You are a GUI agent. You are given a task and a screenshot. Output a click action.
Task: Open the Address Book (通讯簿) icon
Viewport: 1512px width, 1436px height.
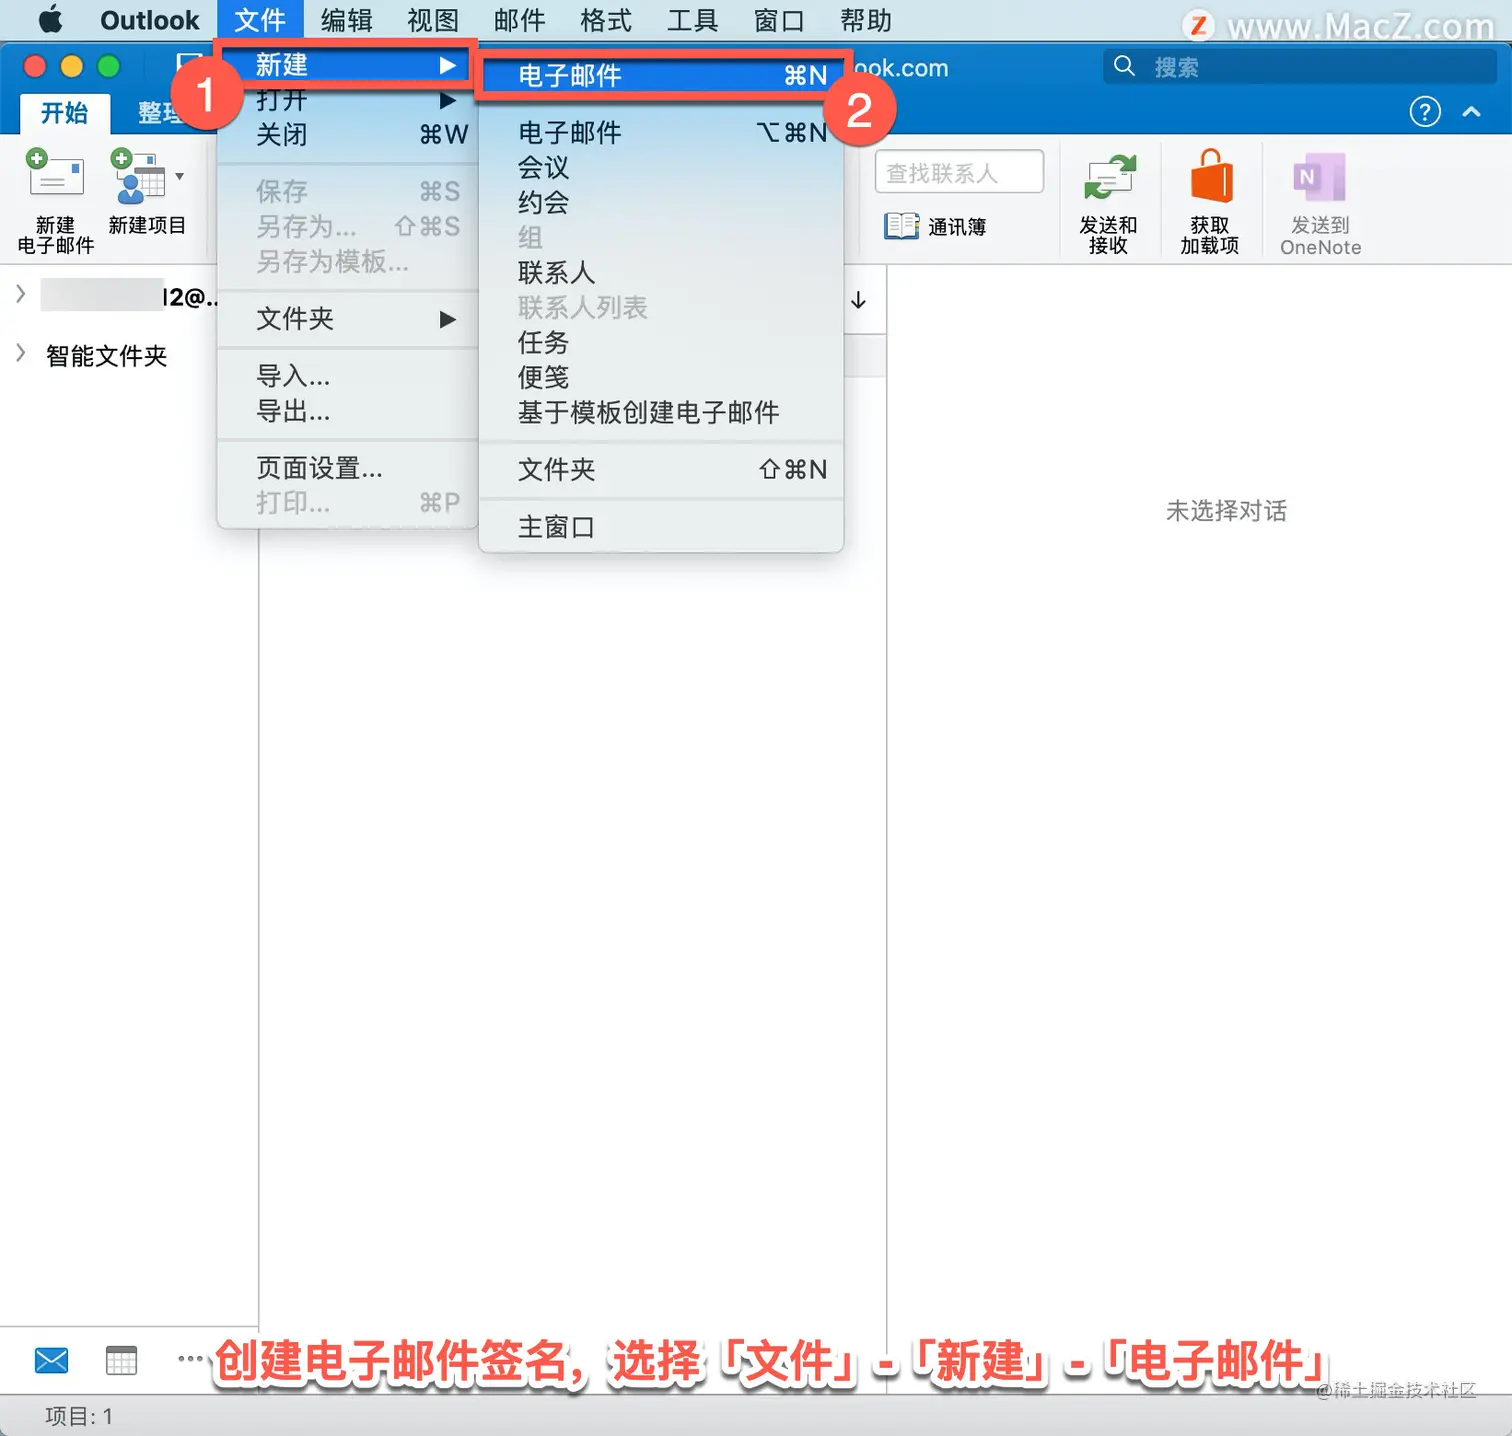pos(901,226)
